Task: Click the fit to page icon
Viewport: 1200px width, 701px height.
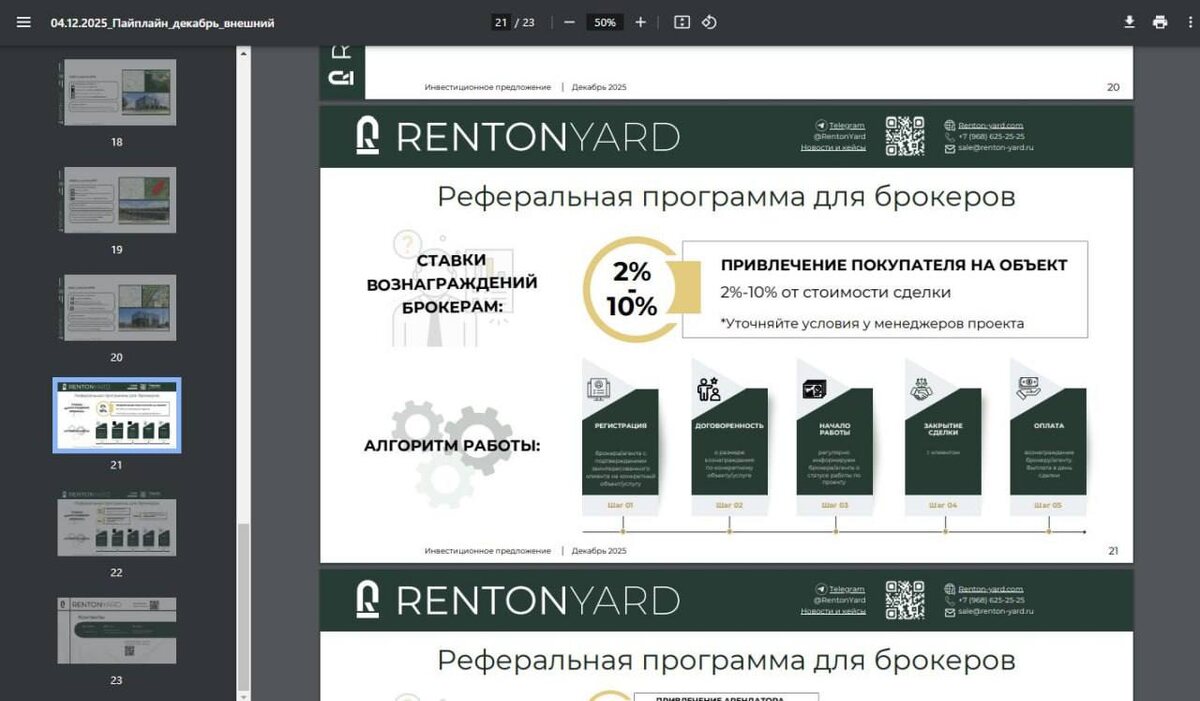Action: click(682, 22)
